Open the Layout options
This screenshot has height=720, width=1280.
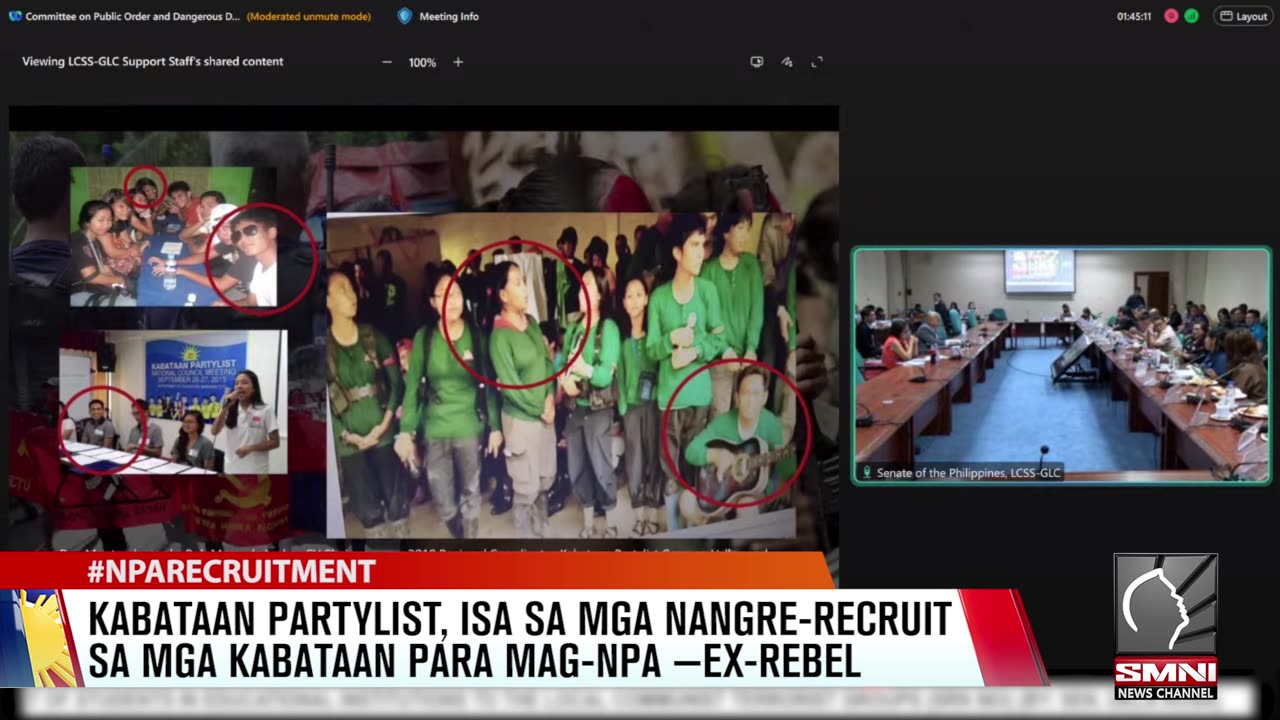point(1243,16)
